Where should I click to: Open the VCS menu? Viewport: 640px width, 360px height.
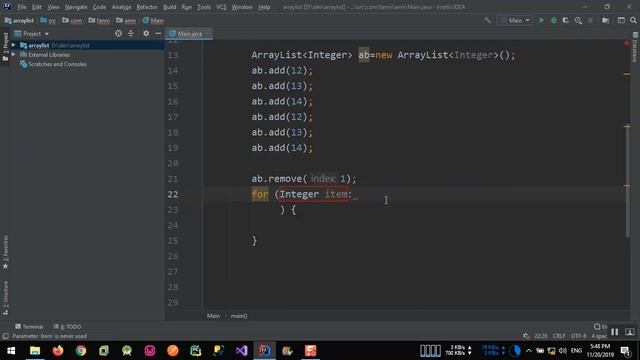(x=221, y=7)
